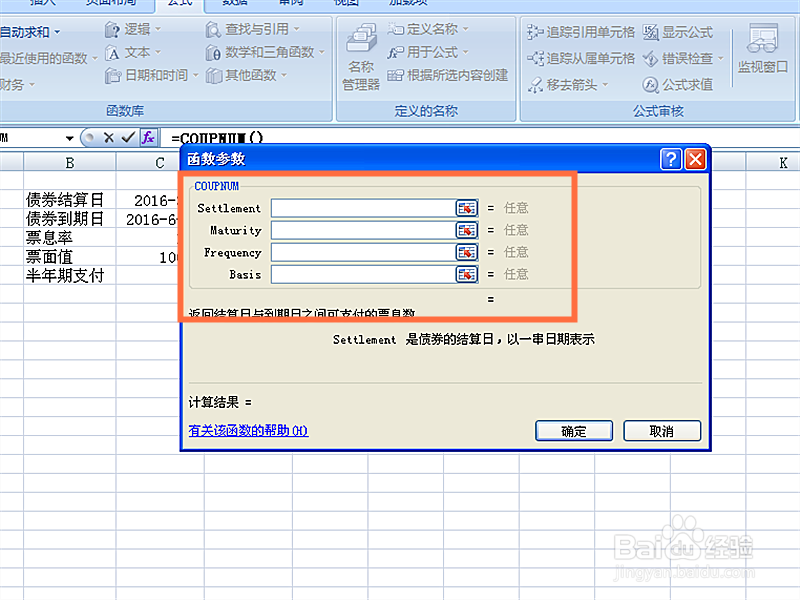Click the Frequency input field
Screen dimensions: 800x600
coord(363,252)
